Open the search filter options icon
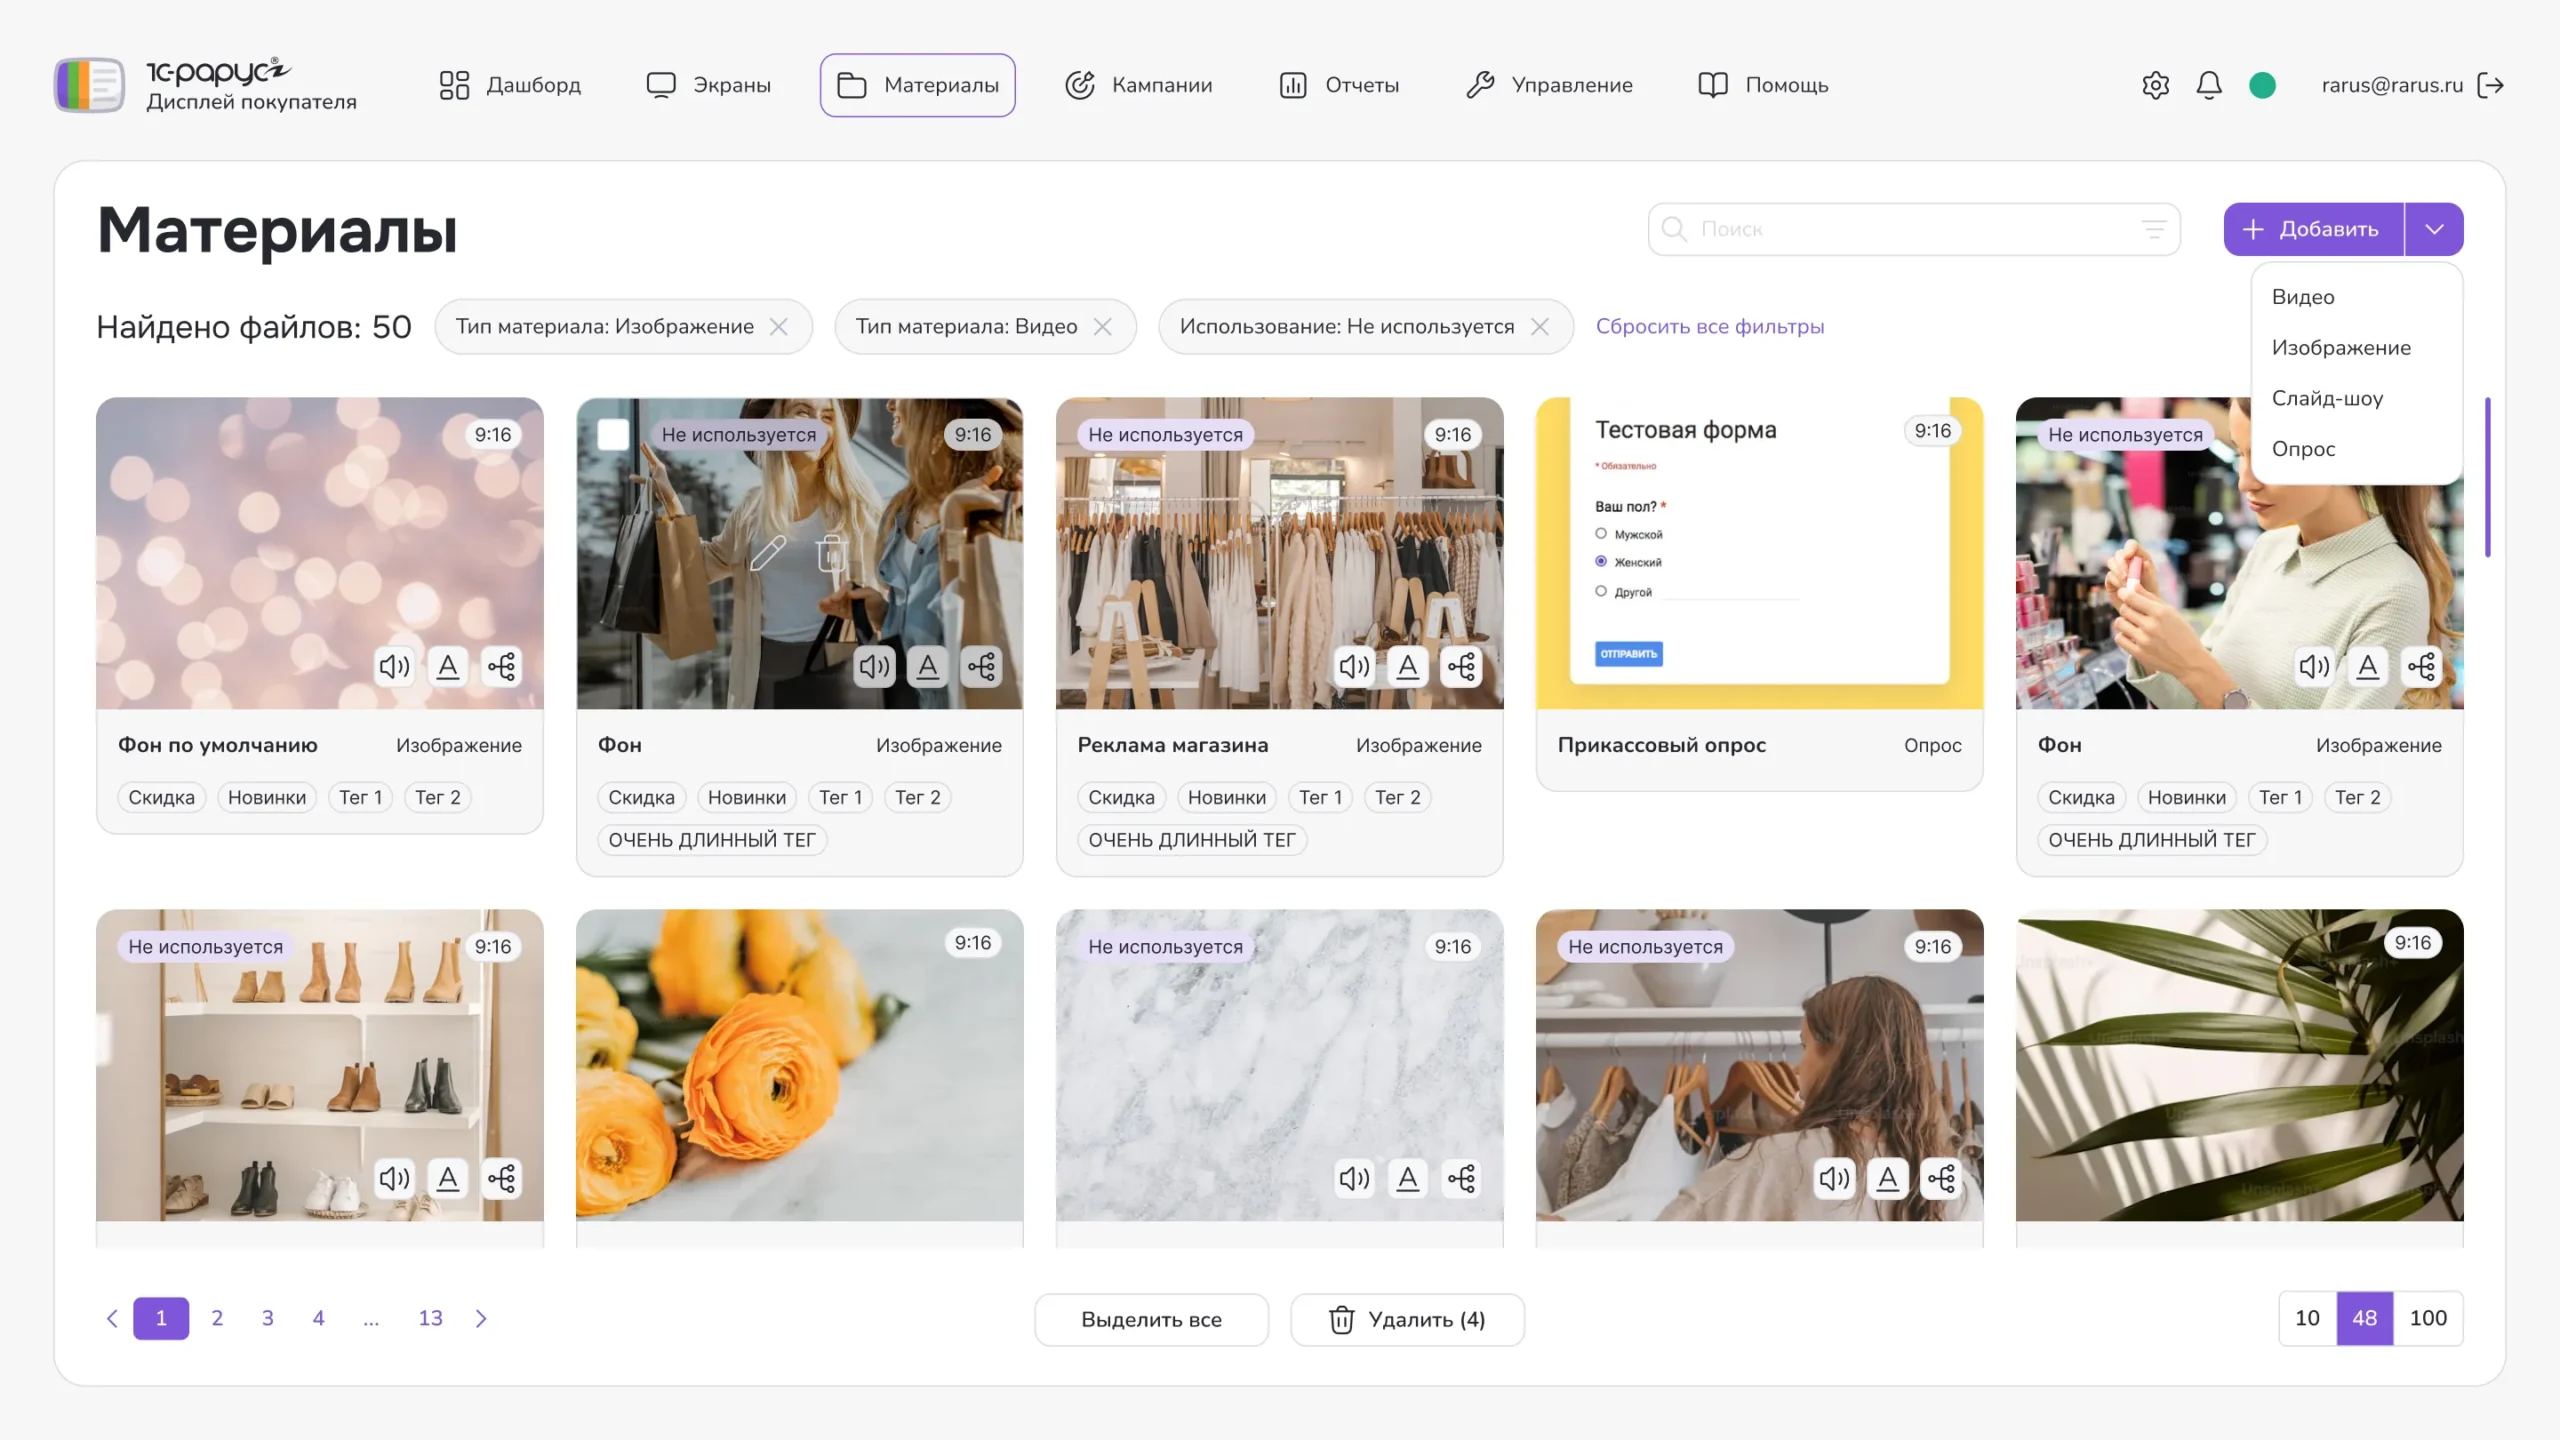2560x1440 pixels. [x=2153, y=229]
